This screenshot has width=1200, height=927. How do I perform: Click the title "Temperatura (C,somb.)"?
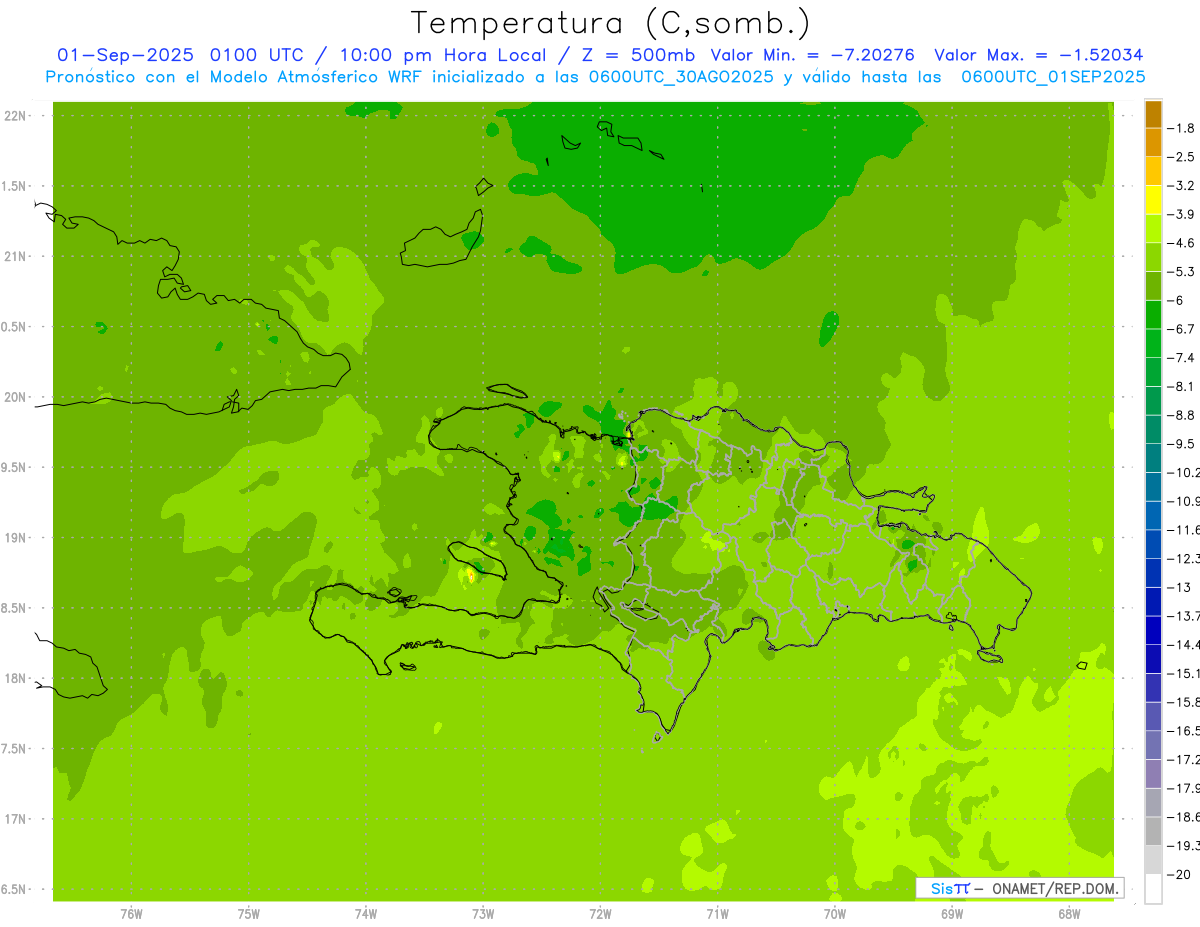610,22
